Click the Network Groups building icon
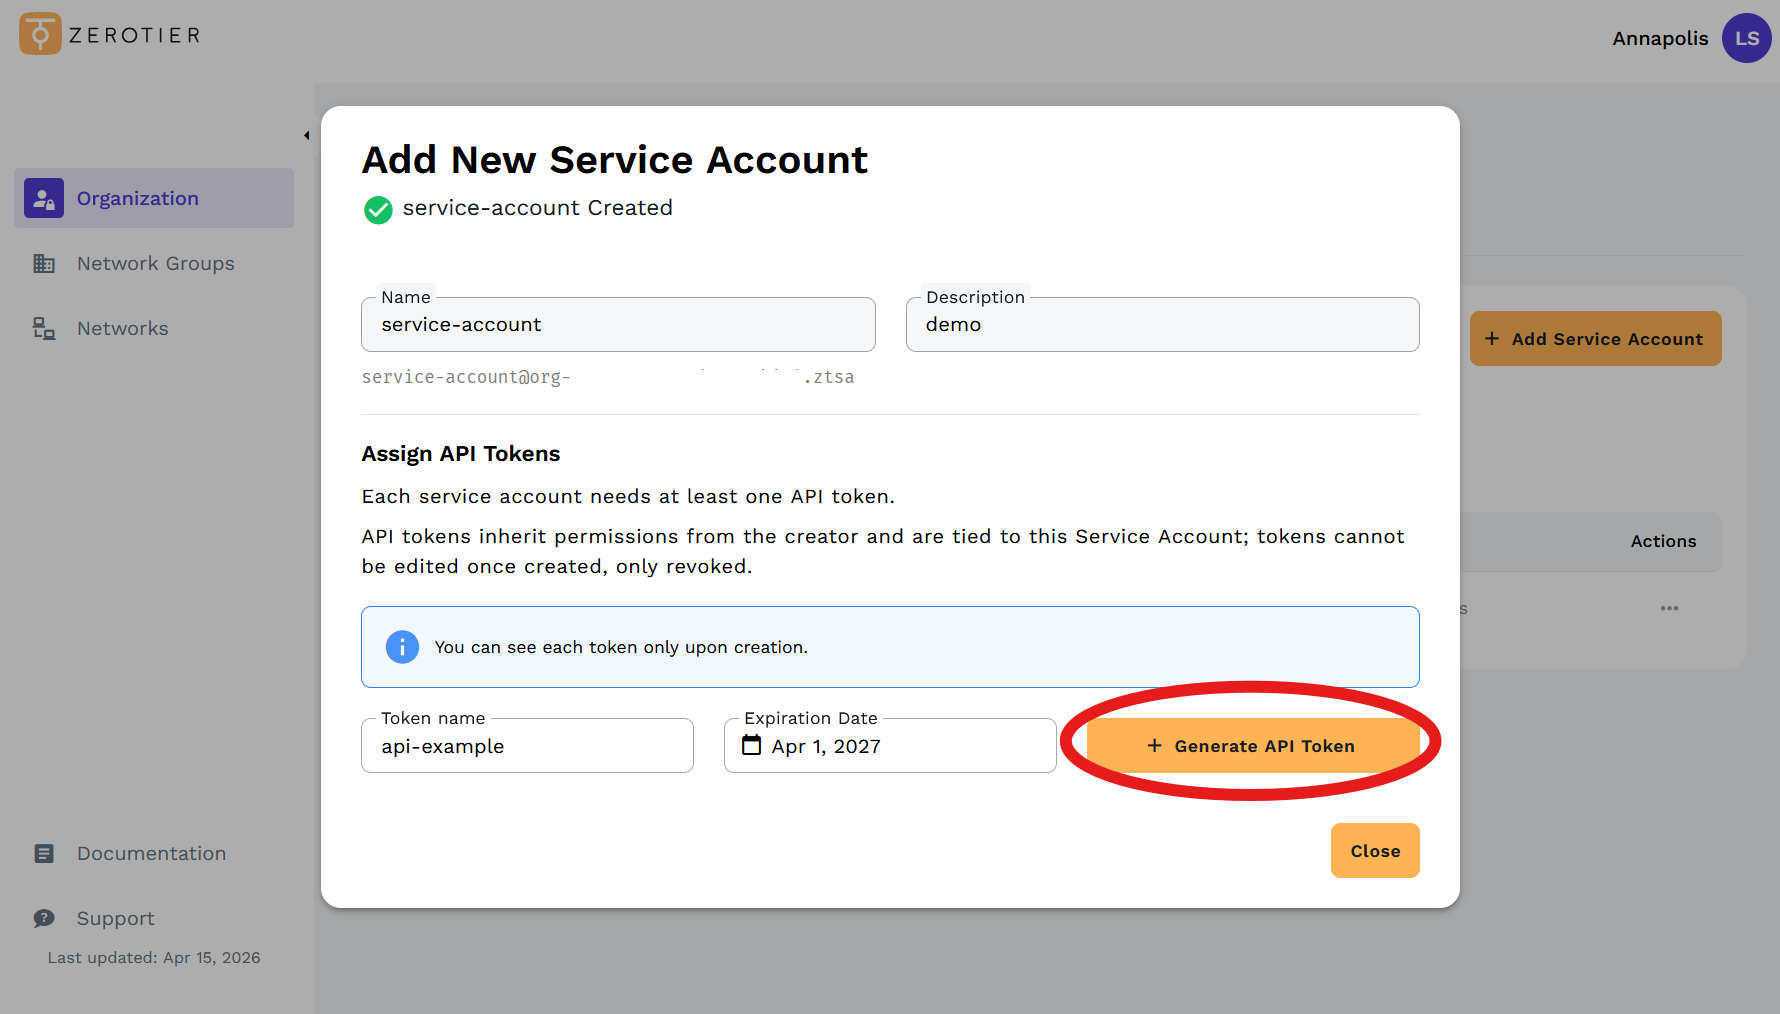 click(x=43, y=263)
